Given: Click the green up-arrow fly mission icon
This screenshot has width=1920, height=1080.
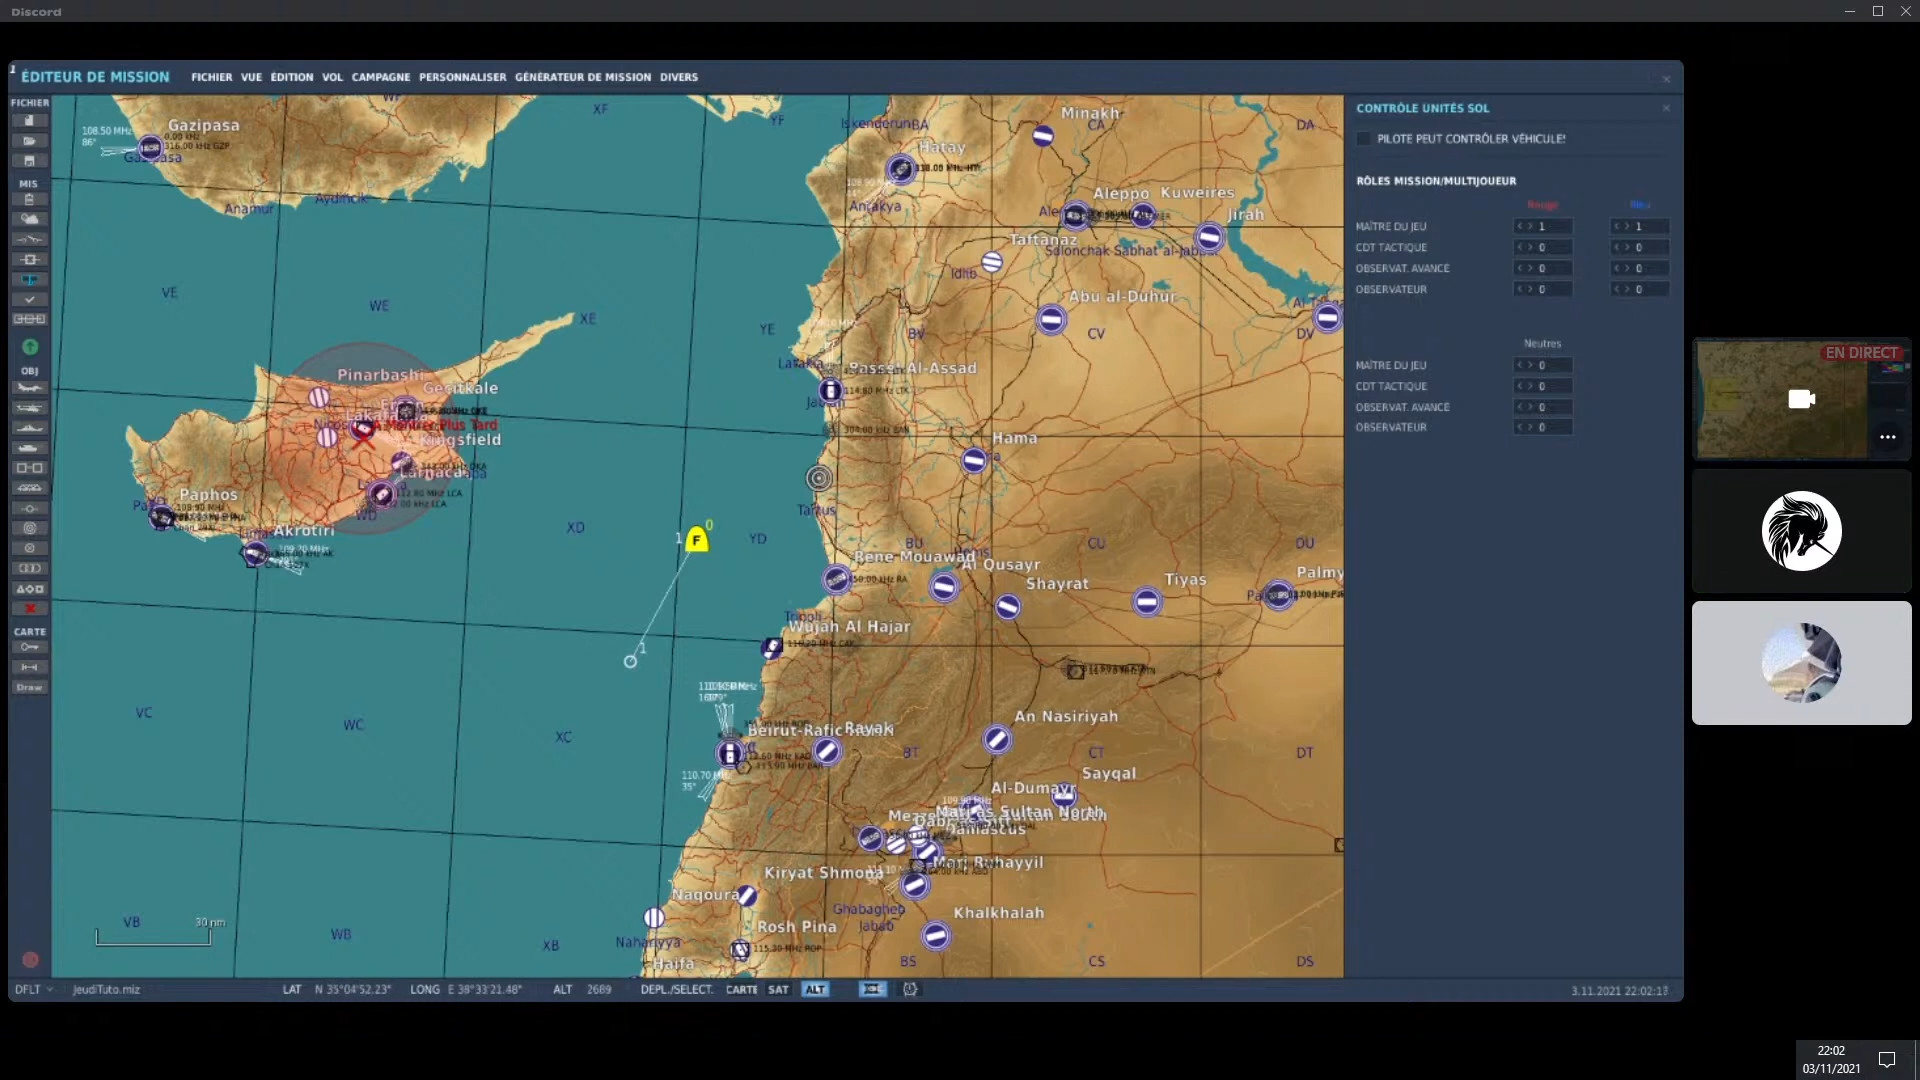Looking at the screenshot, I should (x=30, y=347).
